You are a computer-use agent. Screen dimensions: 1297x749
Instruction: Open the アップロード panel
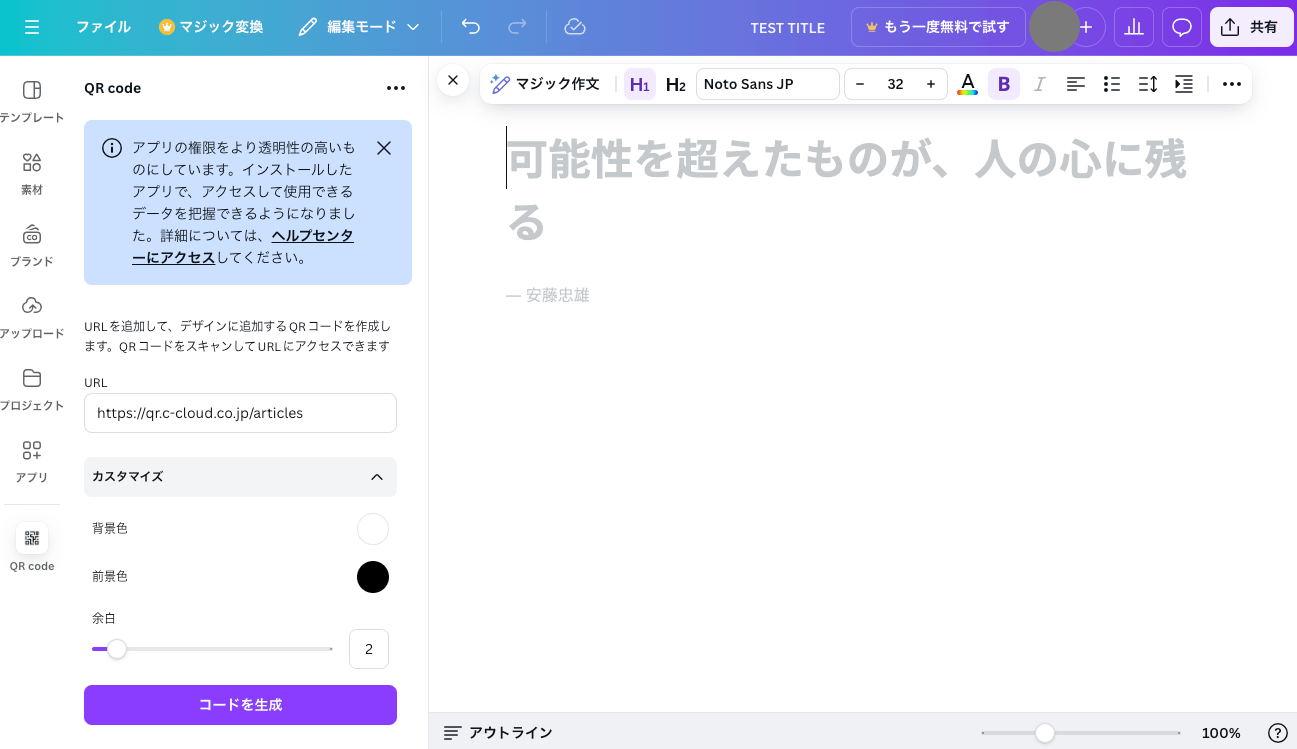click(x=31, y=312)
